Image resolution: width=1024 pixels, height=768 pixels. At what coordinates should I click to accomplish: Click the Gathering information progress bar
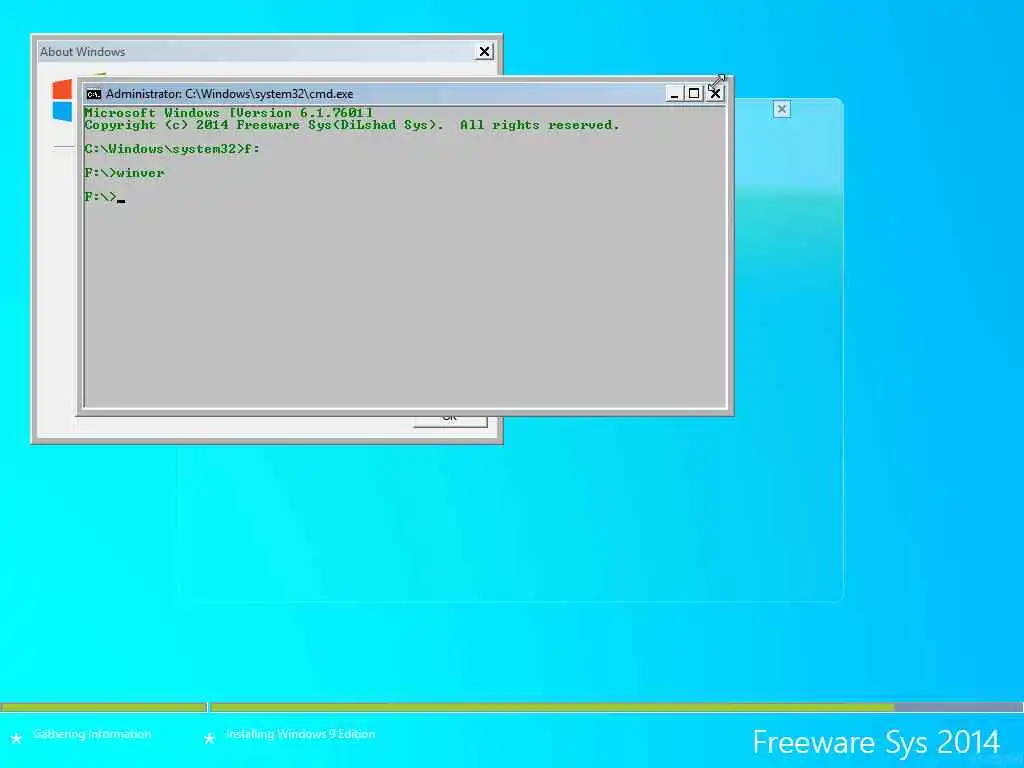tap(103, 707)
